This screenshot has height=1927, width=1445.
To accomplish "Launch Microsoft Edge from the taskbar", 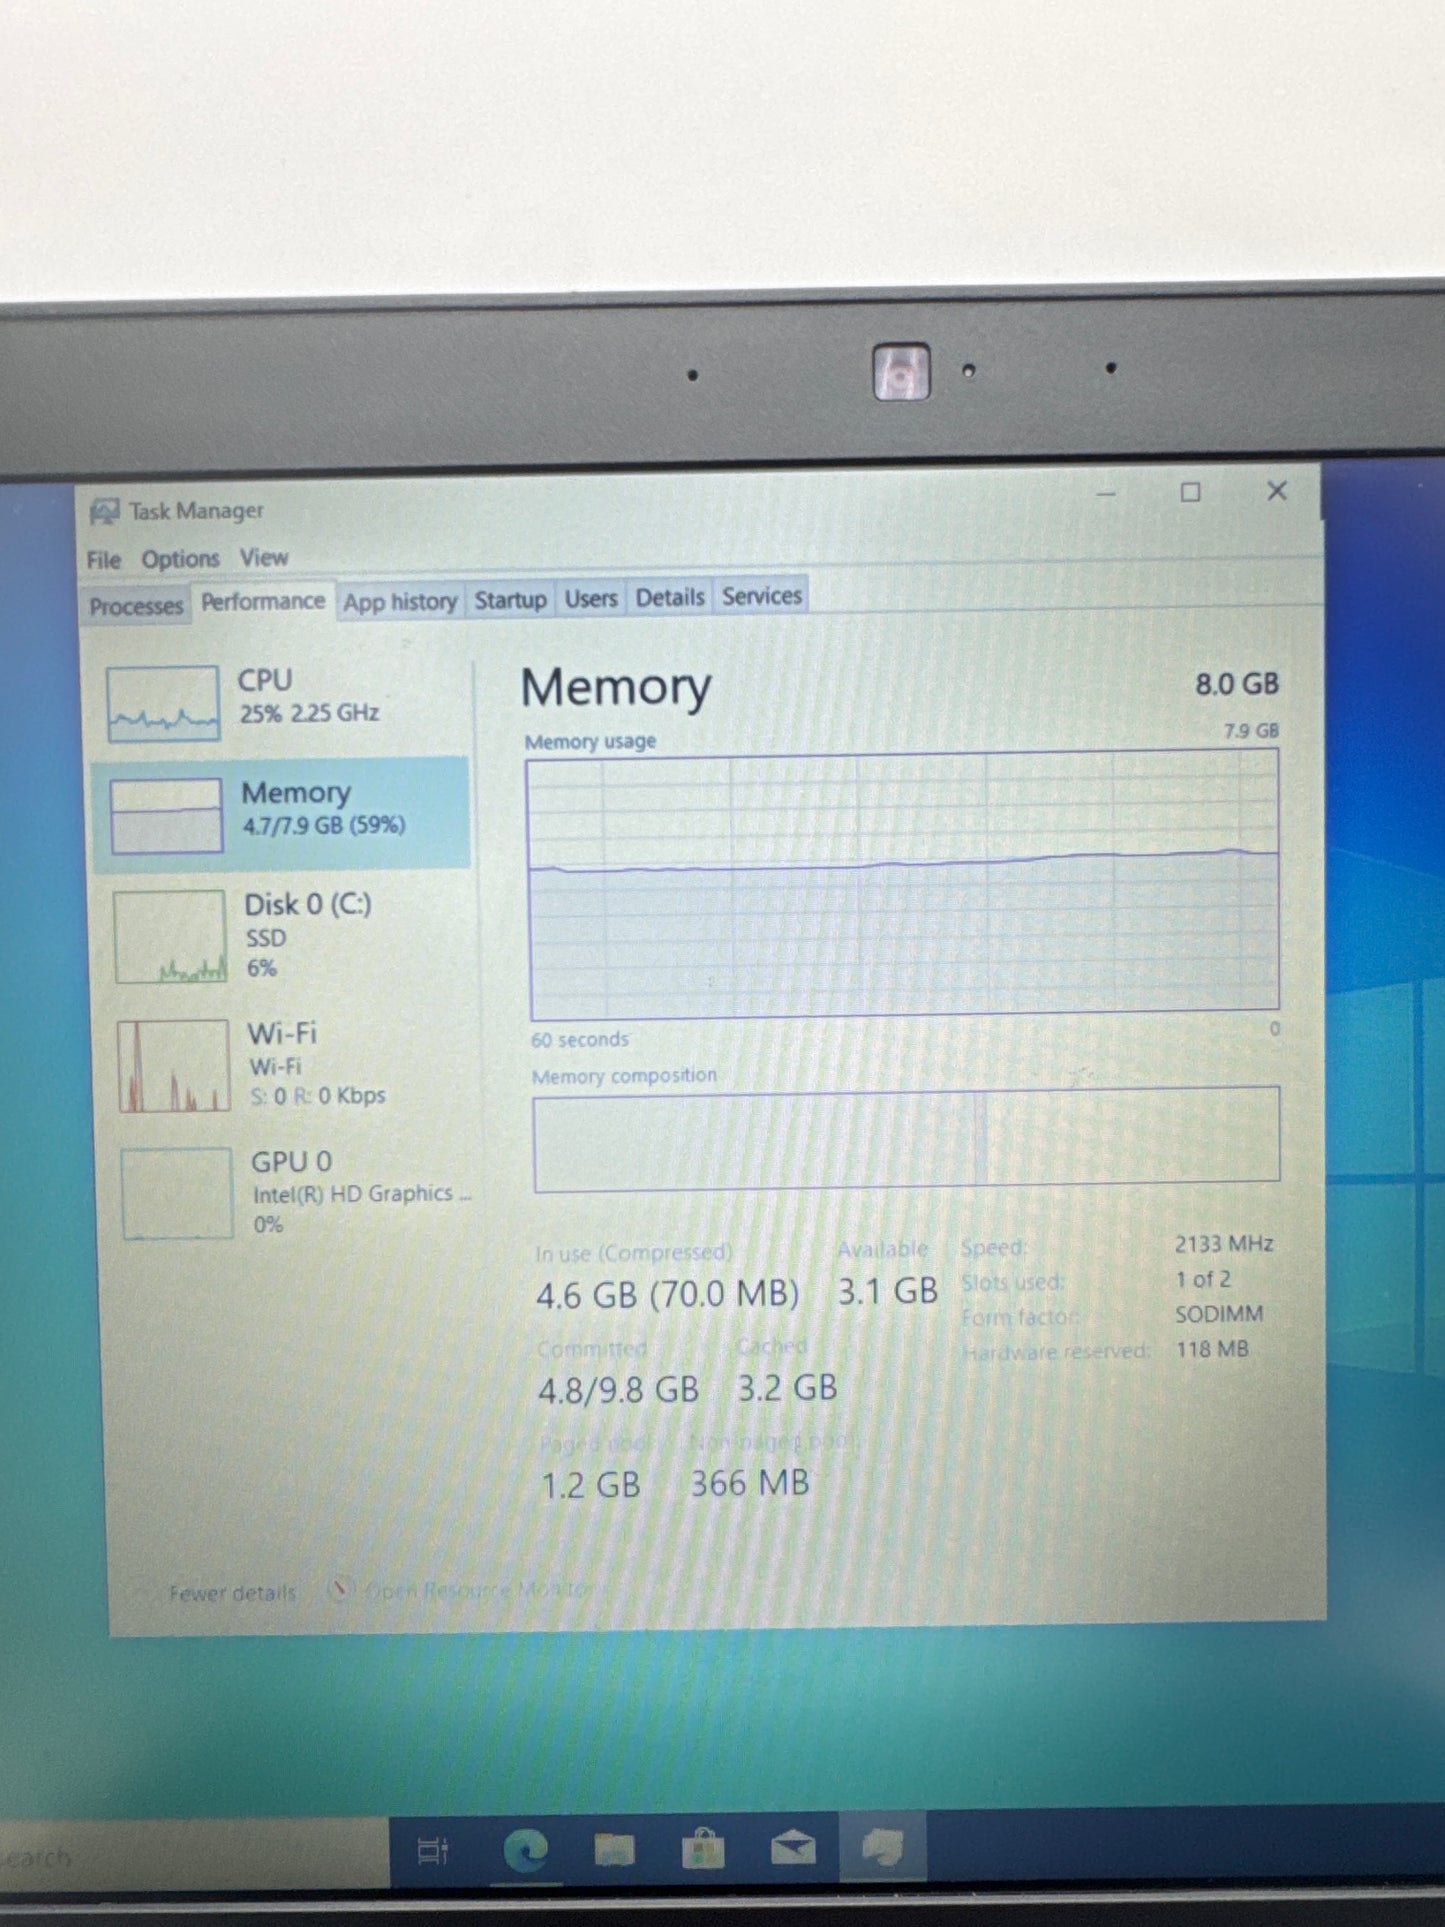I will point(525,1851).
